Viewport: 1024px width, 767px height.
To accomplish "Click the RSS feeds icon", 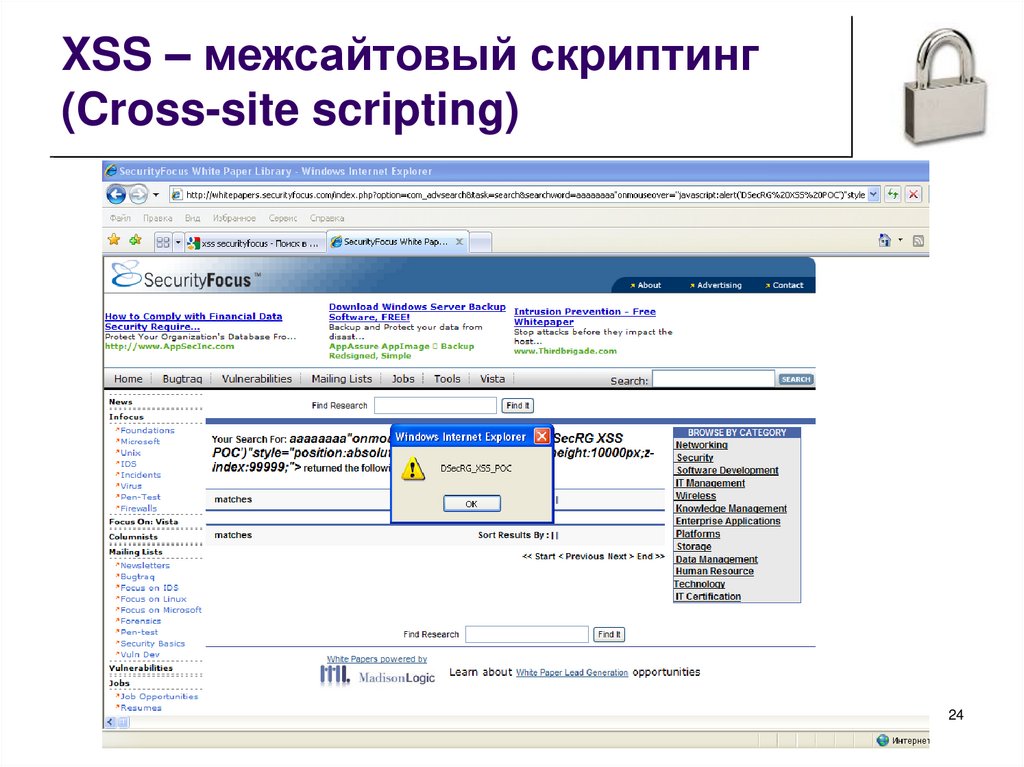I will [918, 241].
